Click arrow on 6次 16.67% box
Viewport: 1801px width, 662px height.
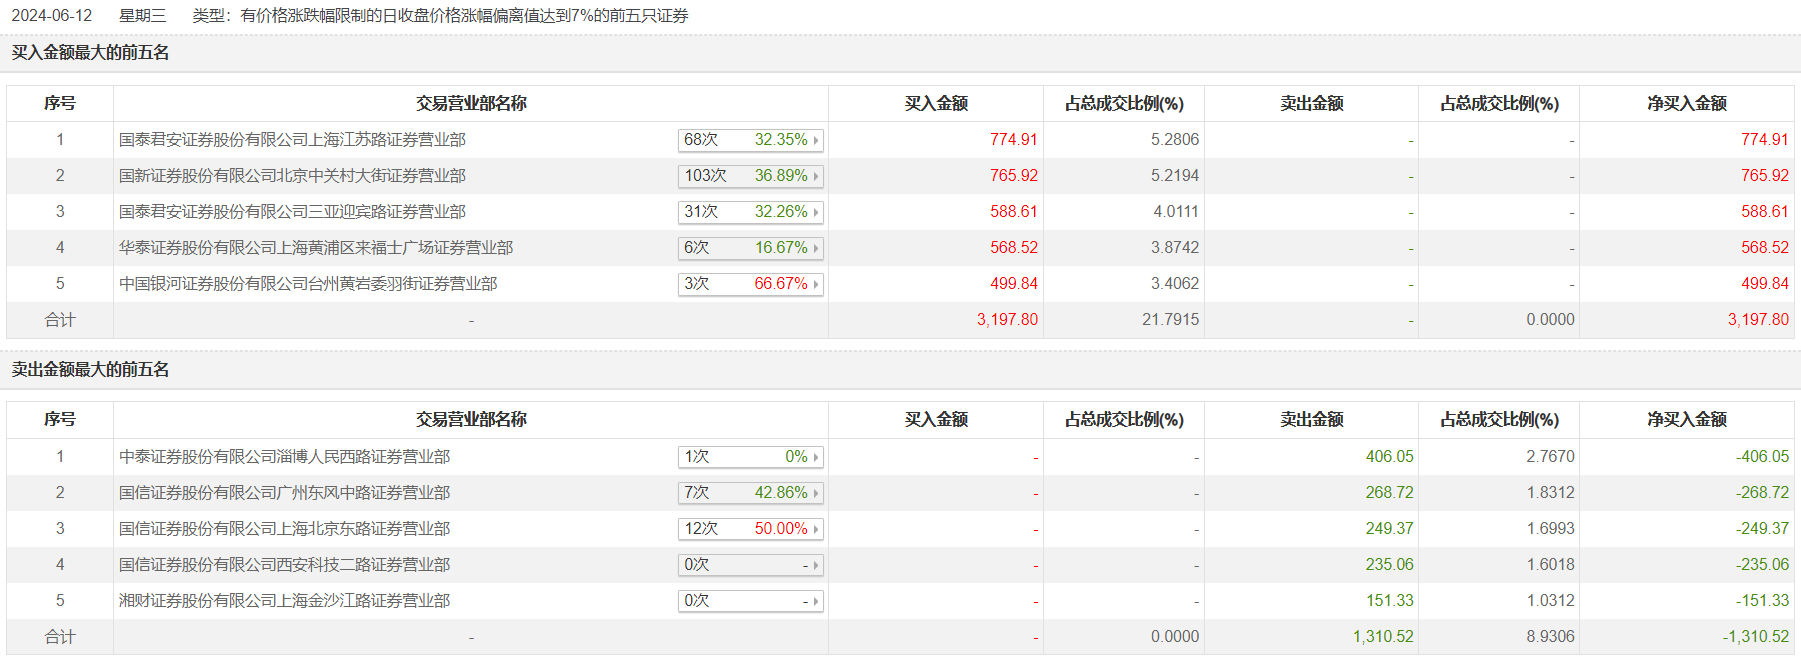coord(816,249)
